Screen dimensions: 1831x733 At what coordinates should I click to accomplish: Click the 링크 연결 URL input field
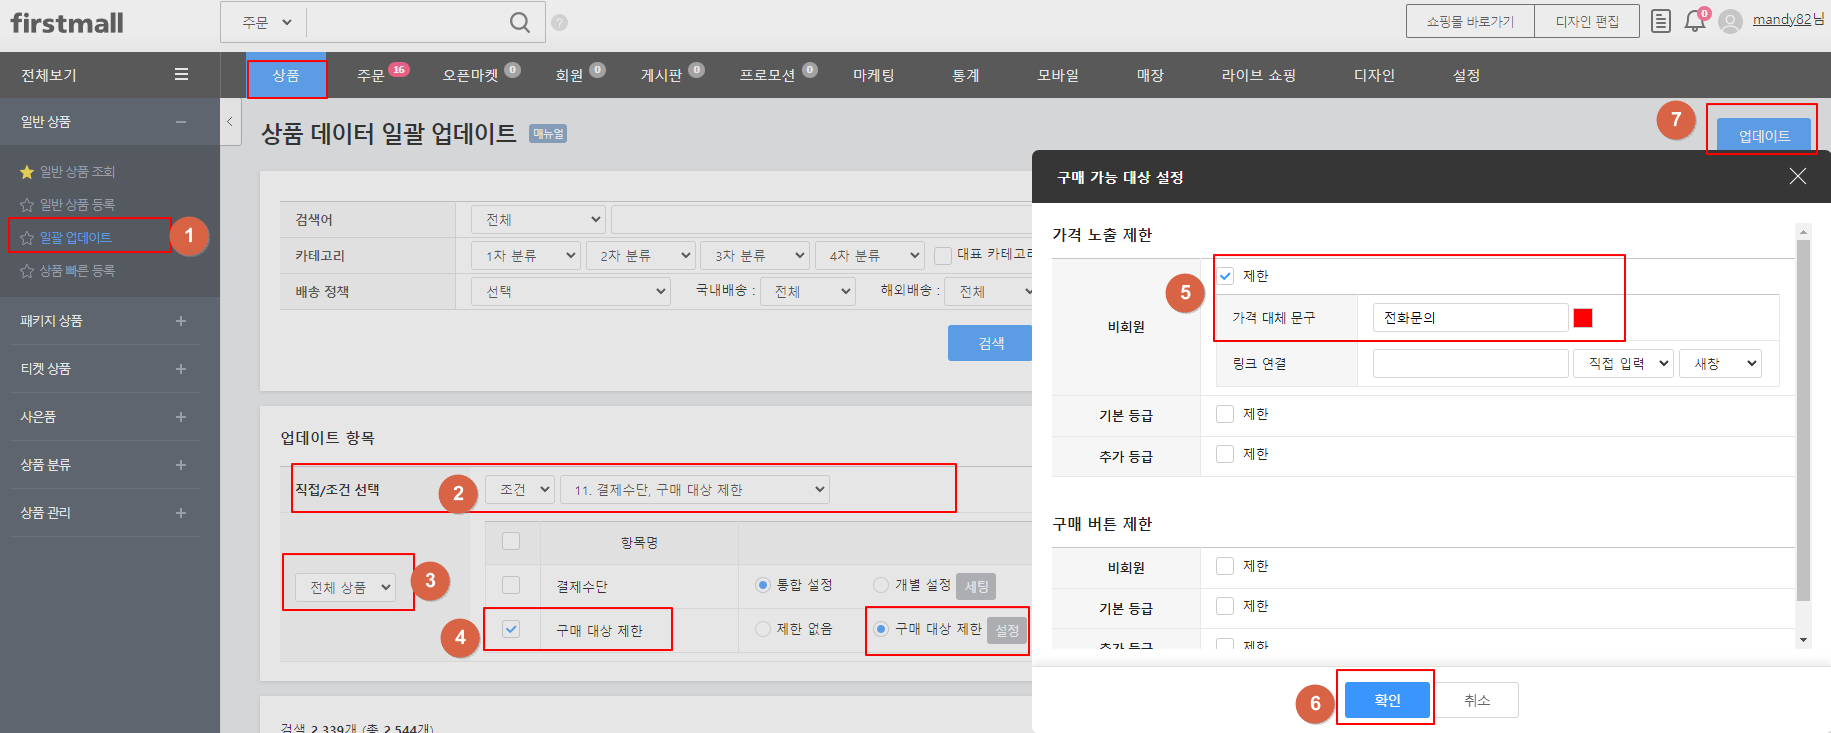click(1470, 364)
